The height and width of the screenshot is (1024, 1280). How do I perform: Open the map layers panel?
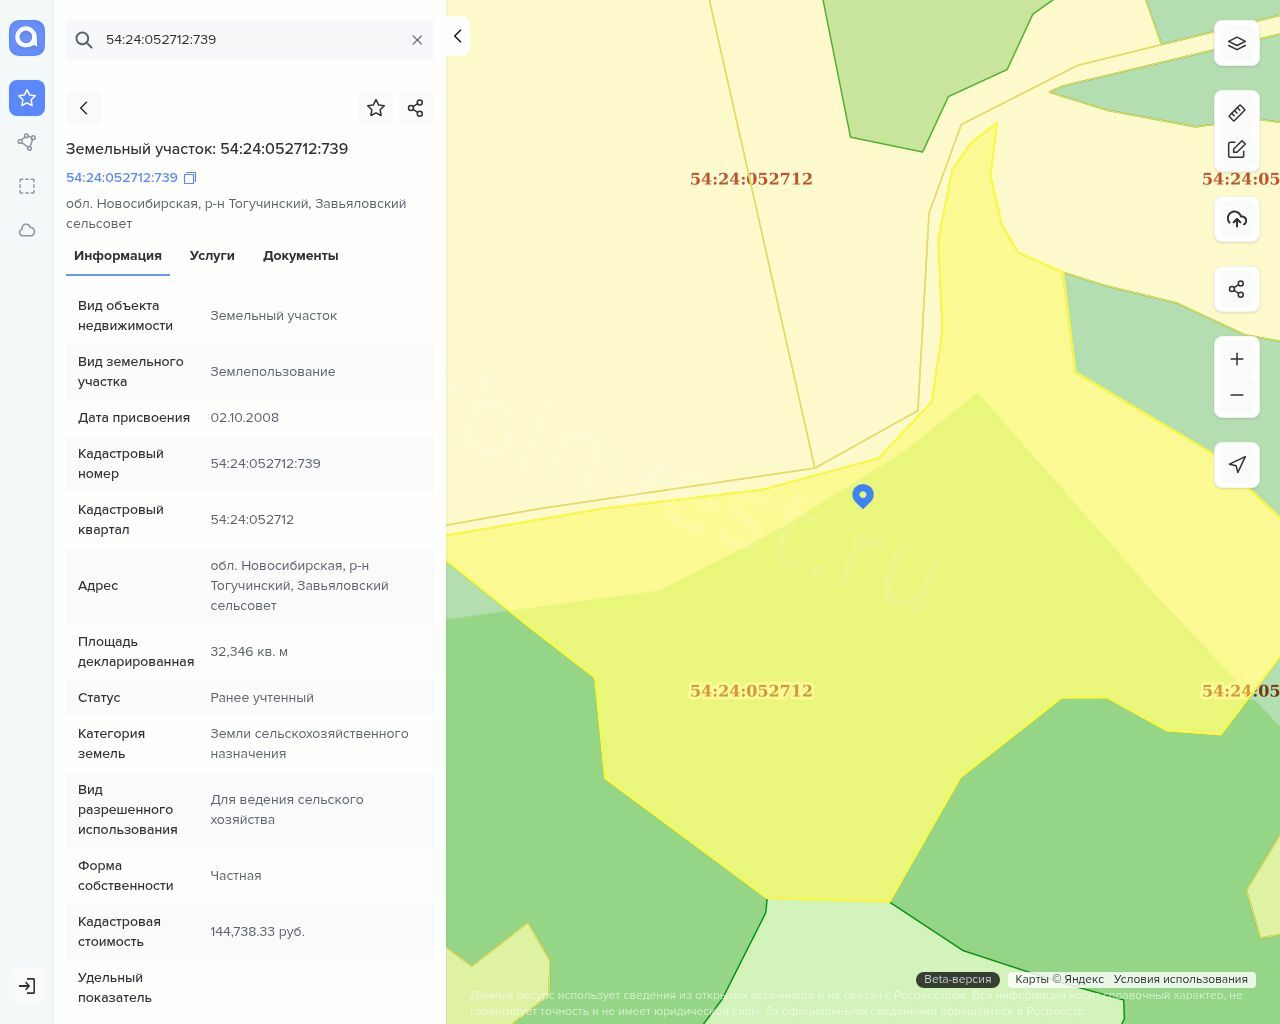pos(1236,43)
